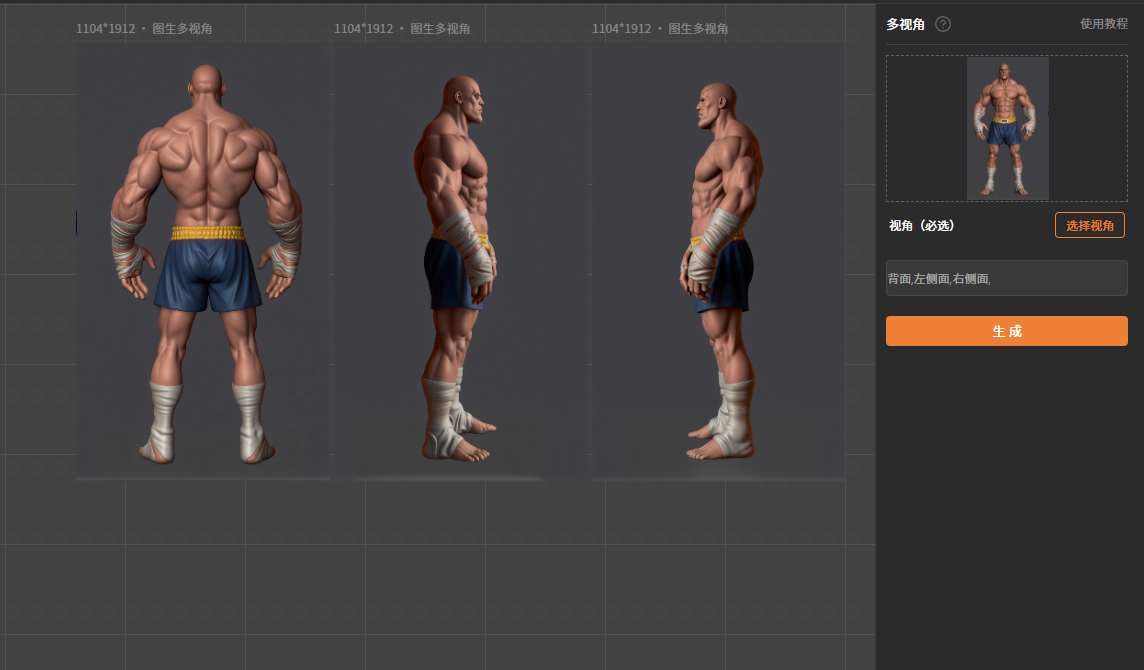Click the 视角（必选）label

[921, 226]
